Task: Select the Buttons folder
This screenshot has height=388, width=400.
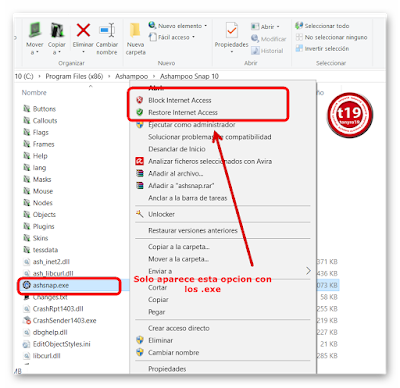Action: click(x=40, y=109)
